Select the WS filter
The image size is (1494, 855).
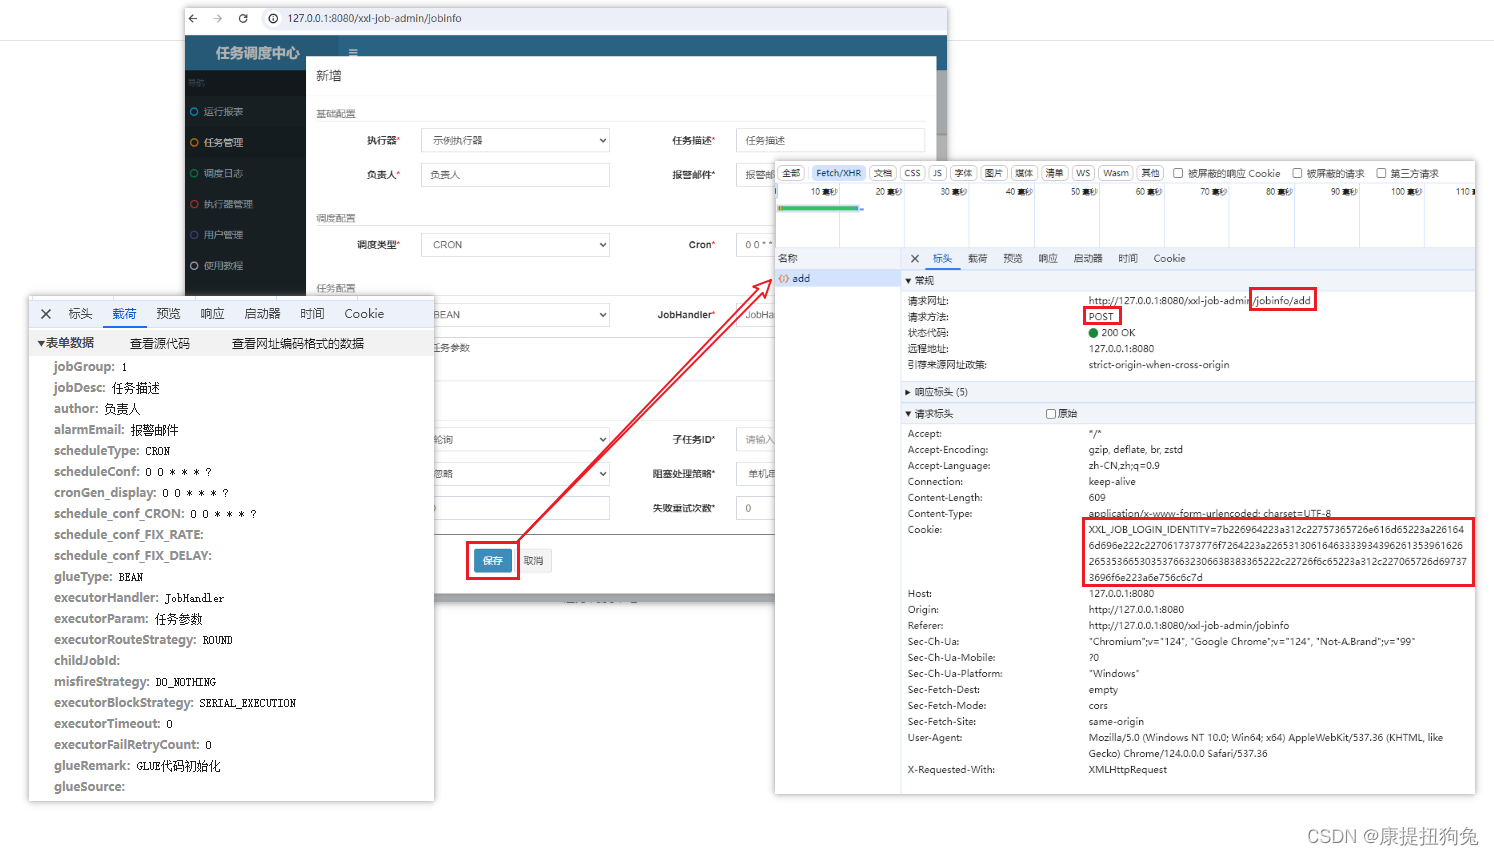(1083, 173)
